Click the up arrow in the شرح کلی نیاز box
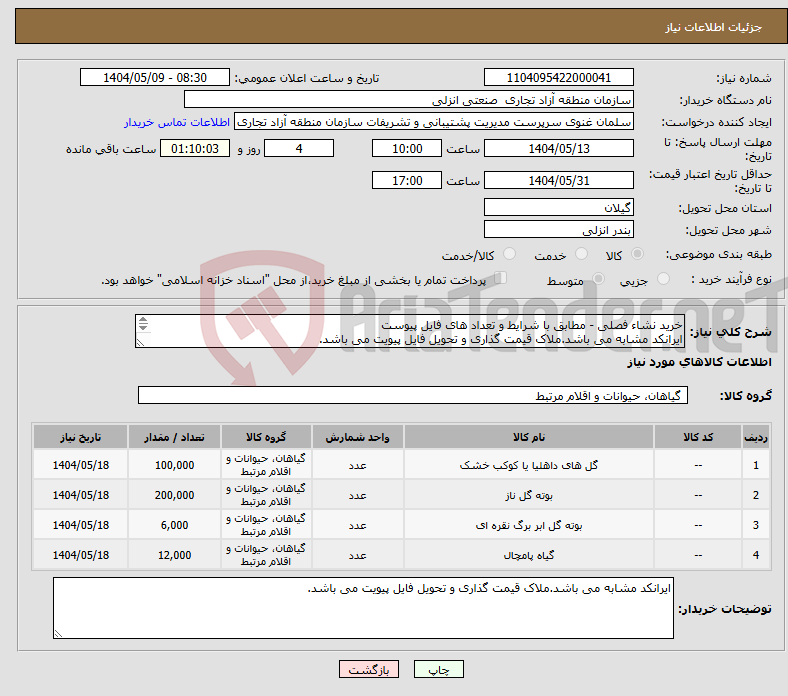The width and height of the screenshot is (788, 696). [x=143, y=322]
